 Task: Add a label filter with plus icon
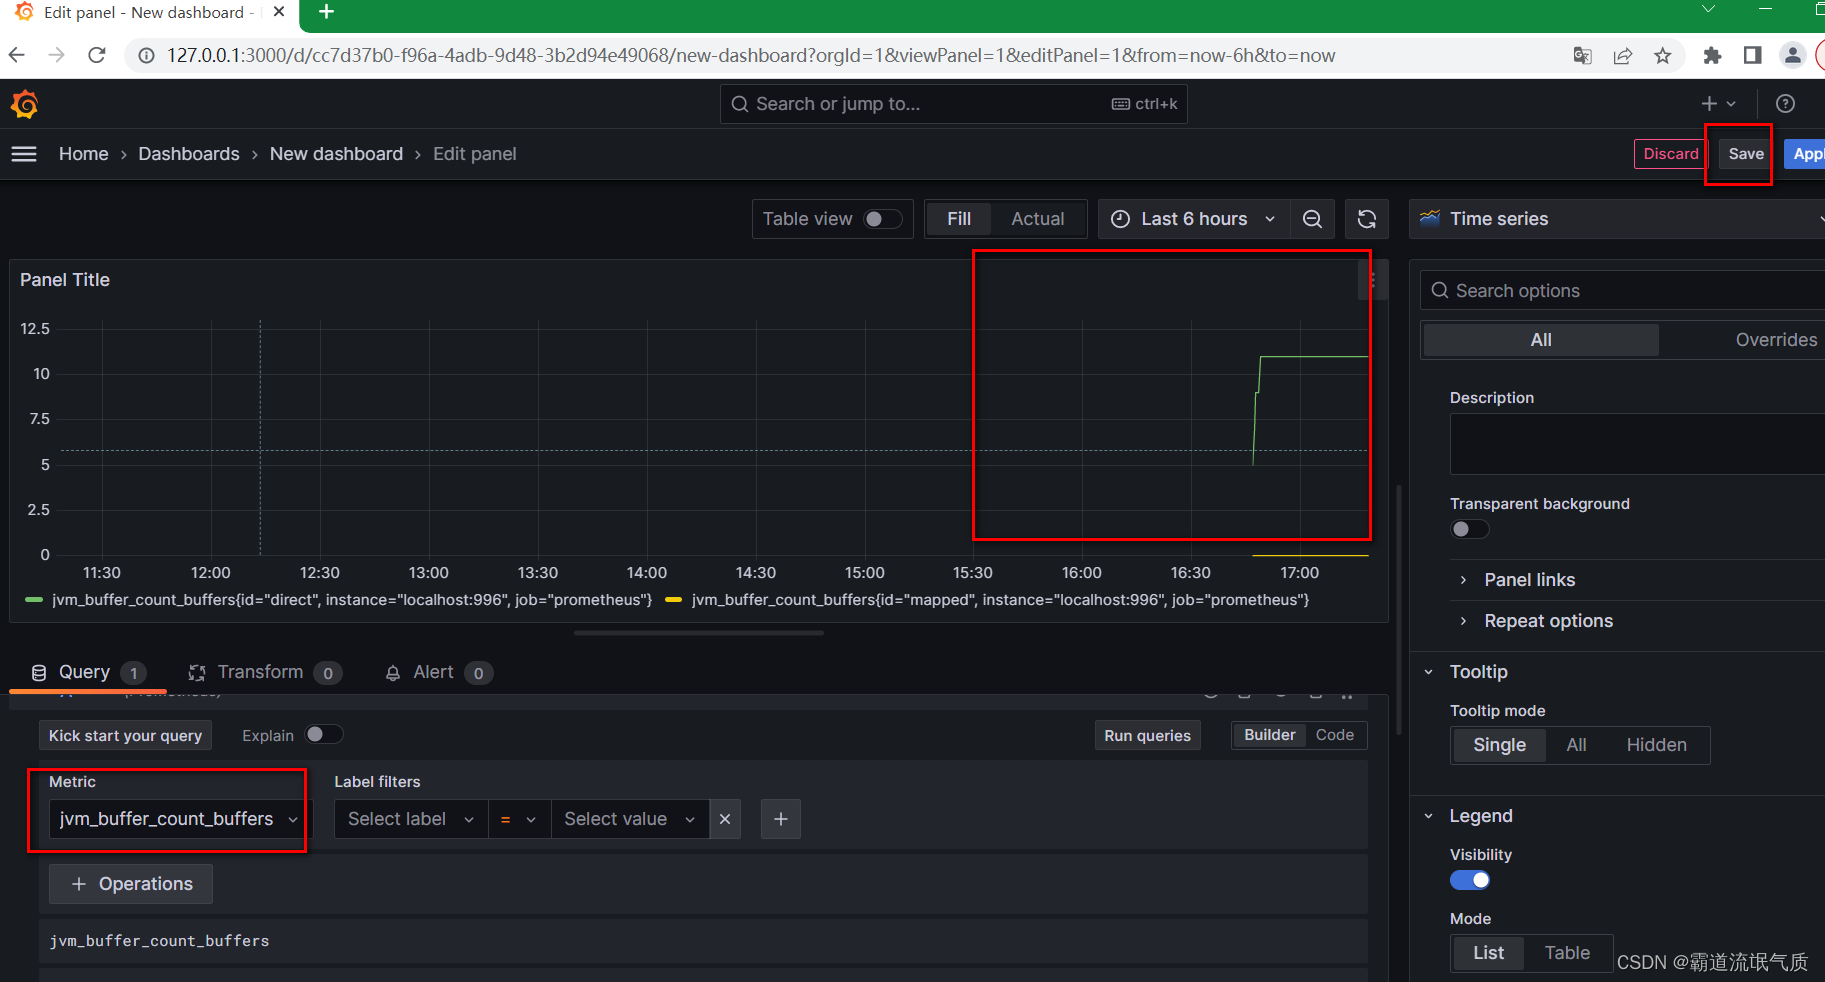781,819
